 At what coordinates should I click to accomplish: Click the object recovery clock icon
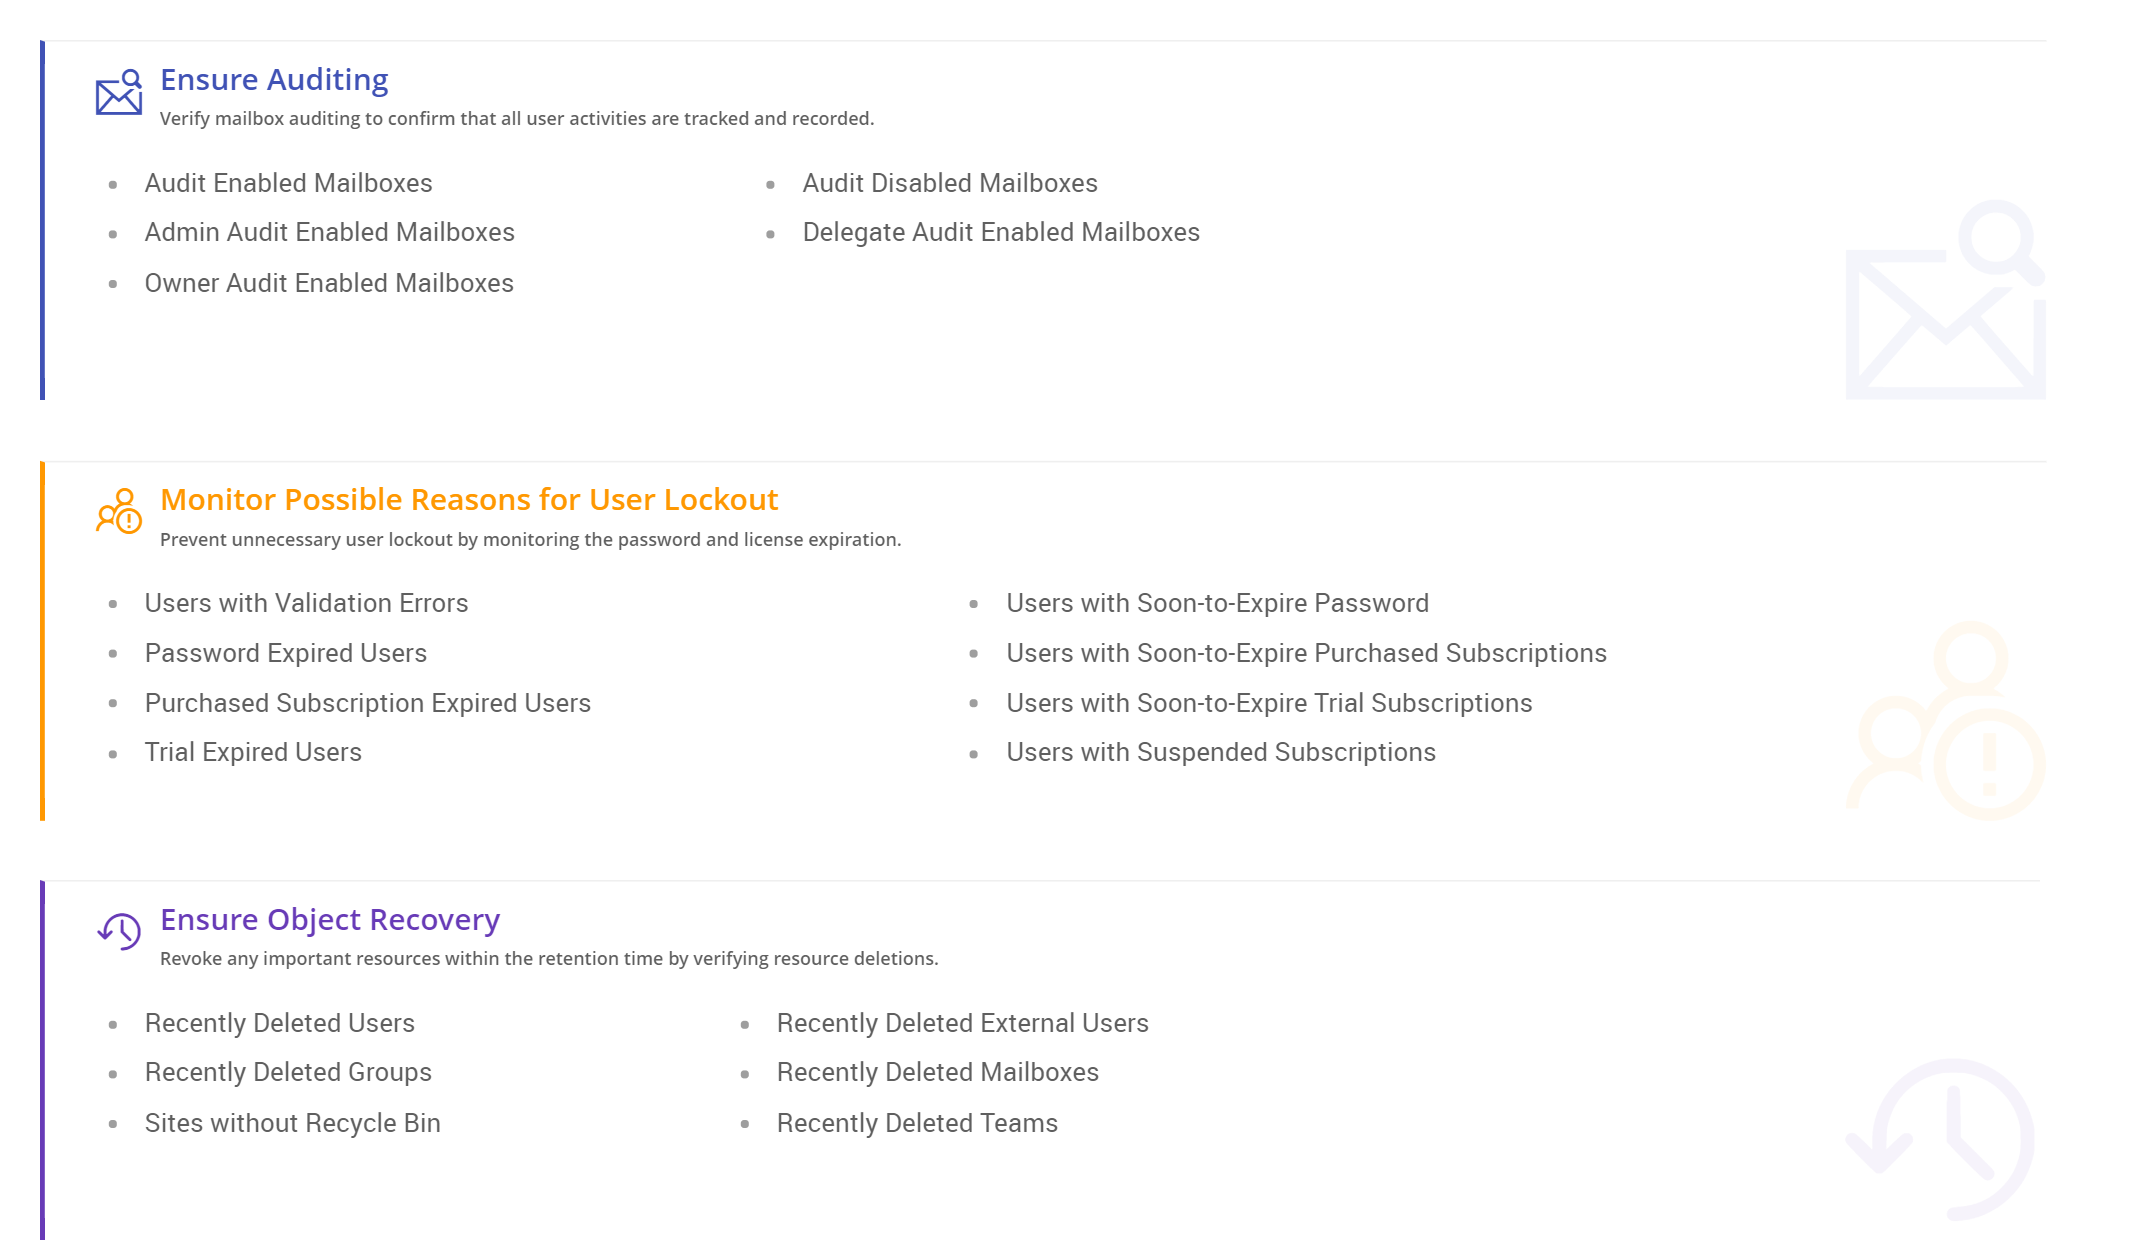pyautogui.click(x=119, y=931)
